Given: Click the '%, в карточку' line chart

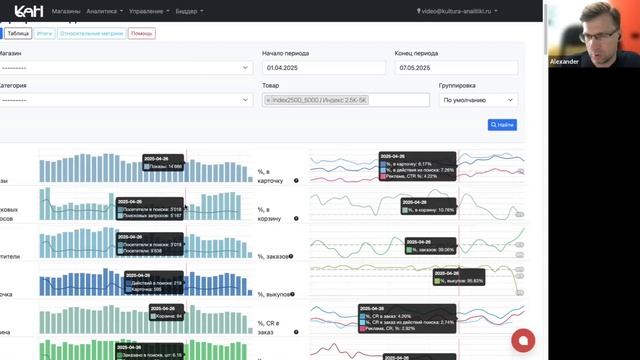Looking at the screenshot, I should 417,166.
